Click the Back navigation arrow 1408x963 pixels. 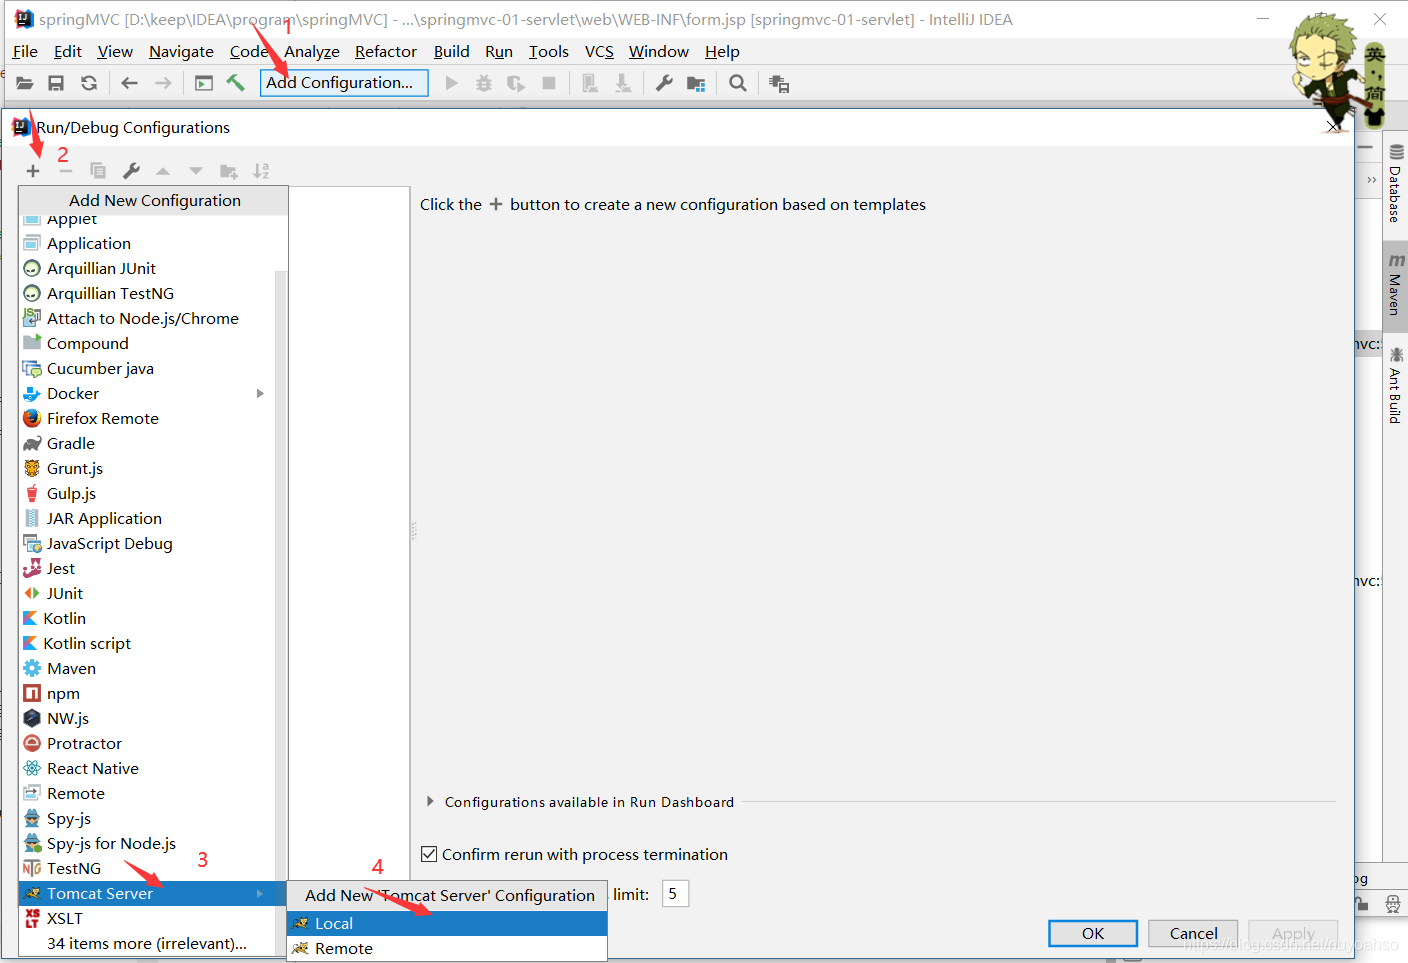click(x=129, y=83)
